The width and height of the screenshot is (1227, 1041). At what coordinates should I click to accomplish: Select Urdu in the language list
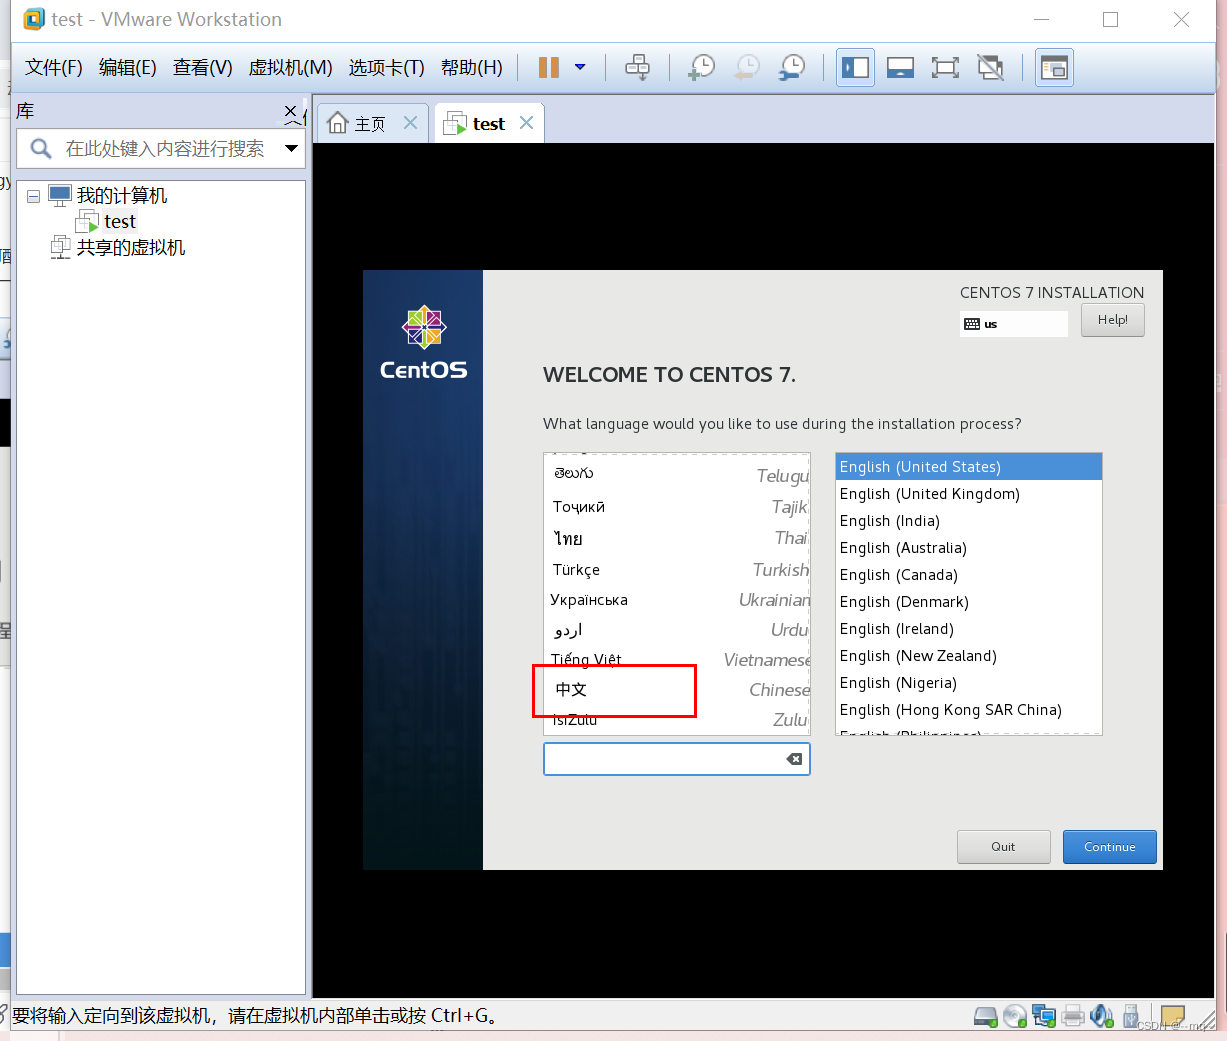677,630
